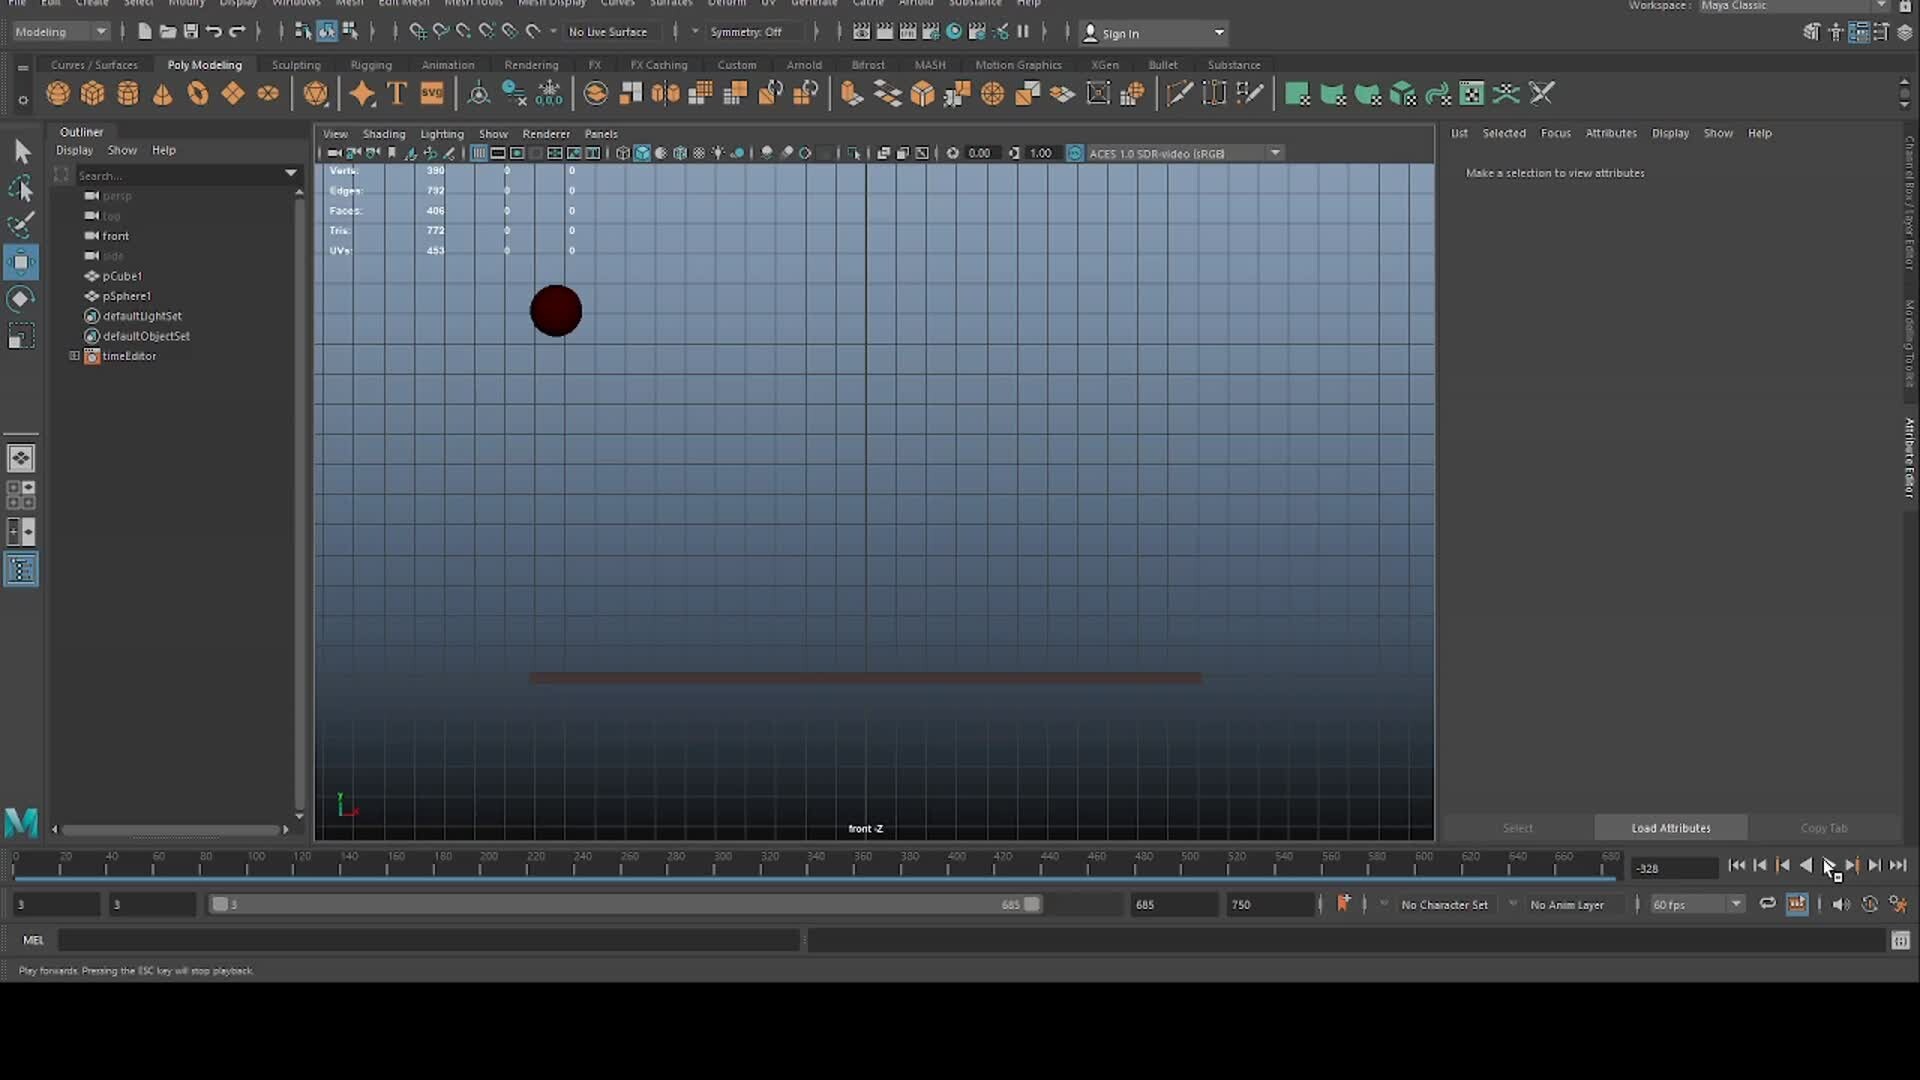The height and width of the screenshot is (1080, 1920).
Task: Click the Load Attributes button
Action: (1670, 827)
